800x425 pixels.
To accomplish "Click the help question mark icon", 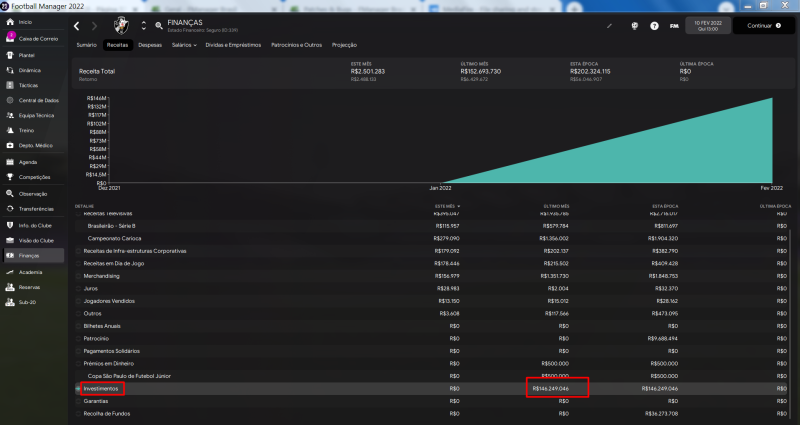I will [x=653, y=25].
